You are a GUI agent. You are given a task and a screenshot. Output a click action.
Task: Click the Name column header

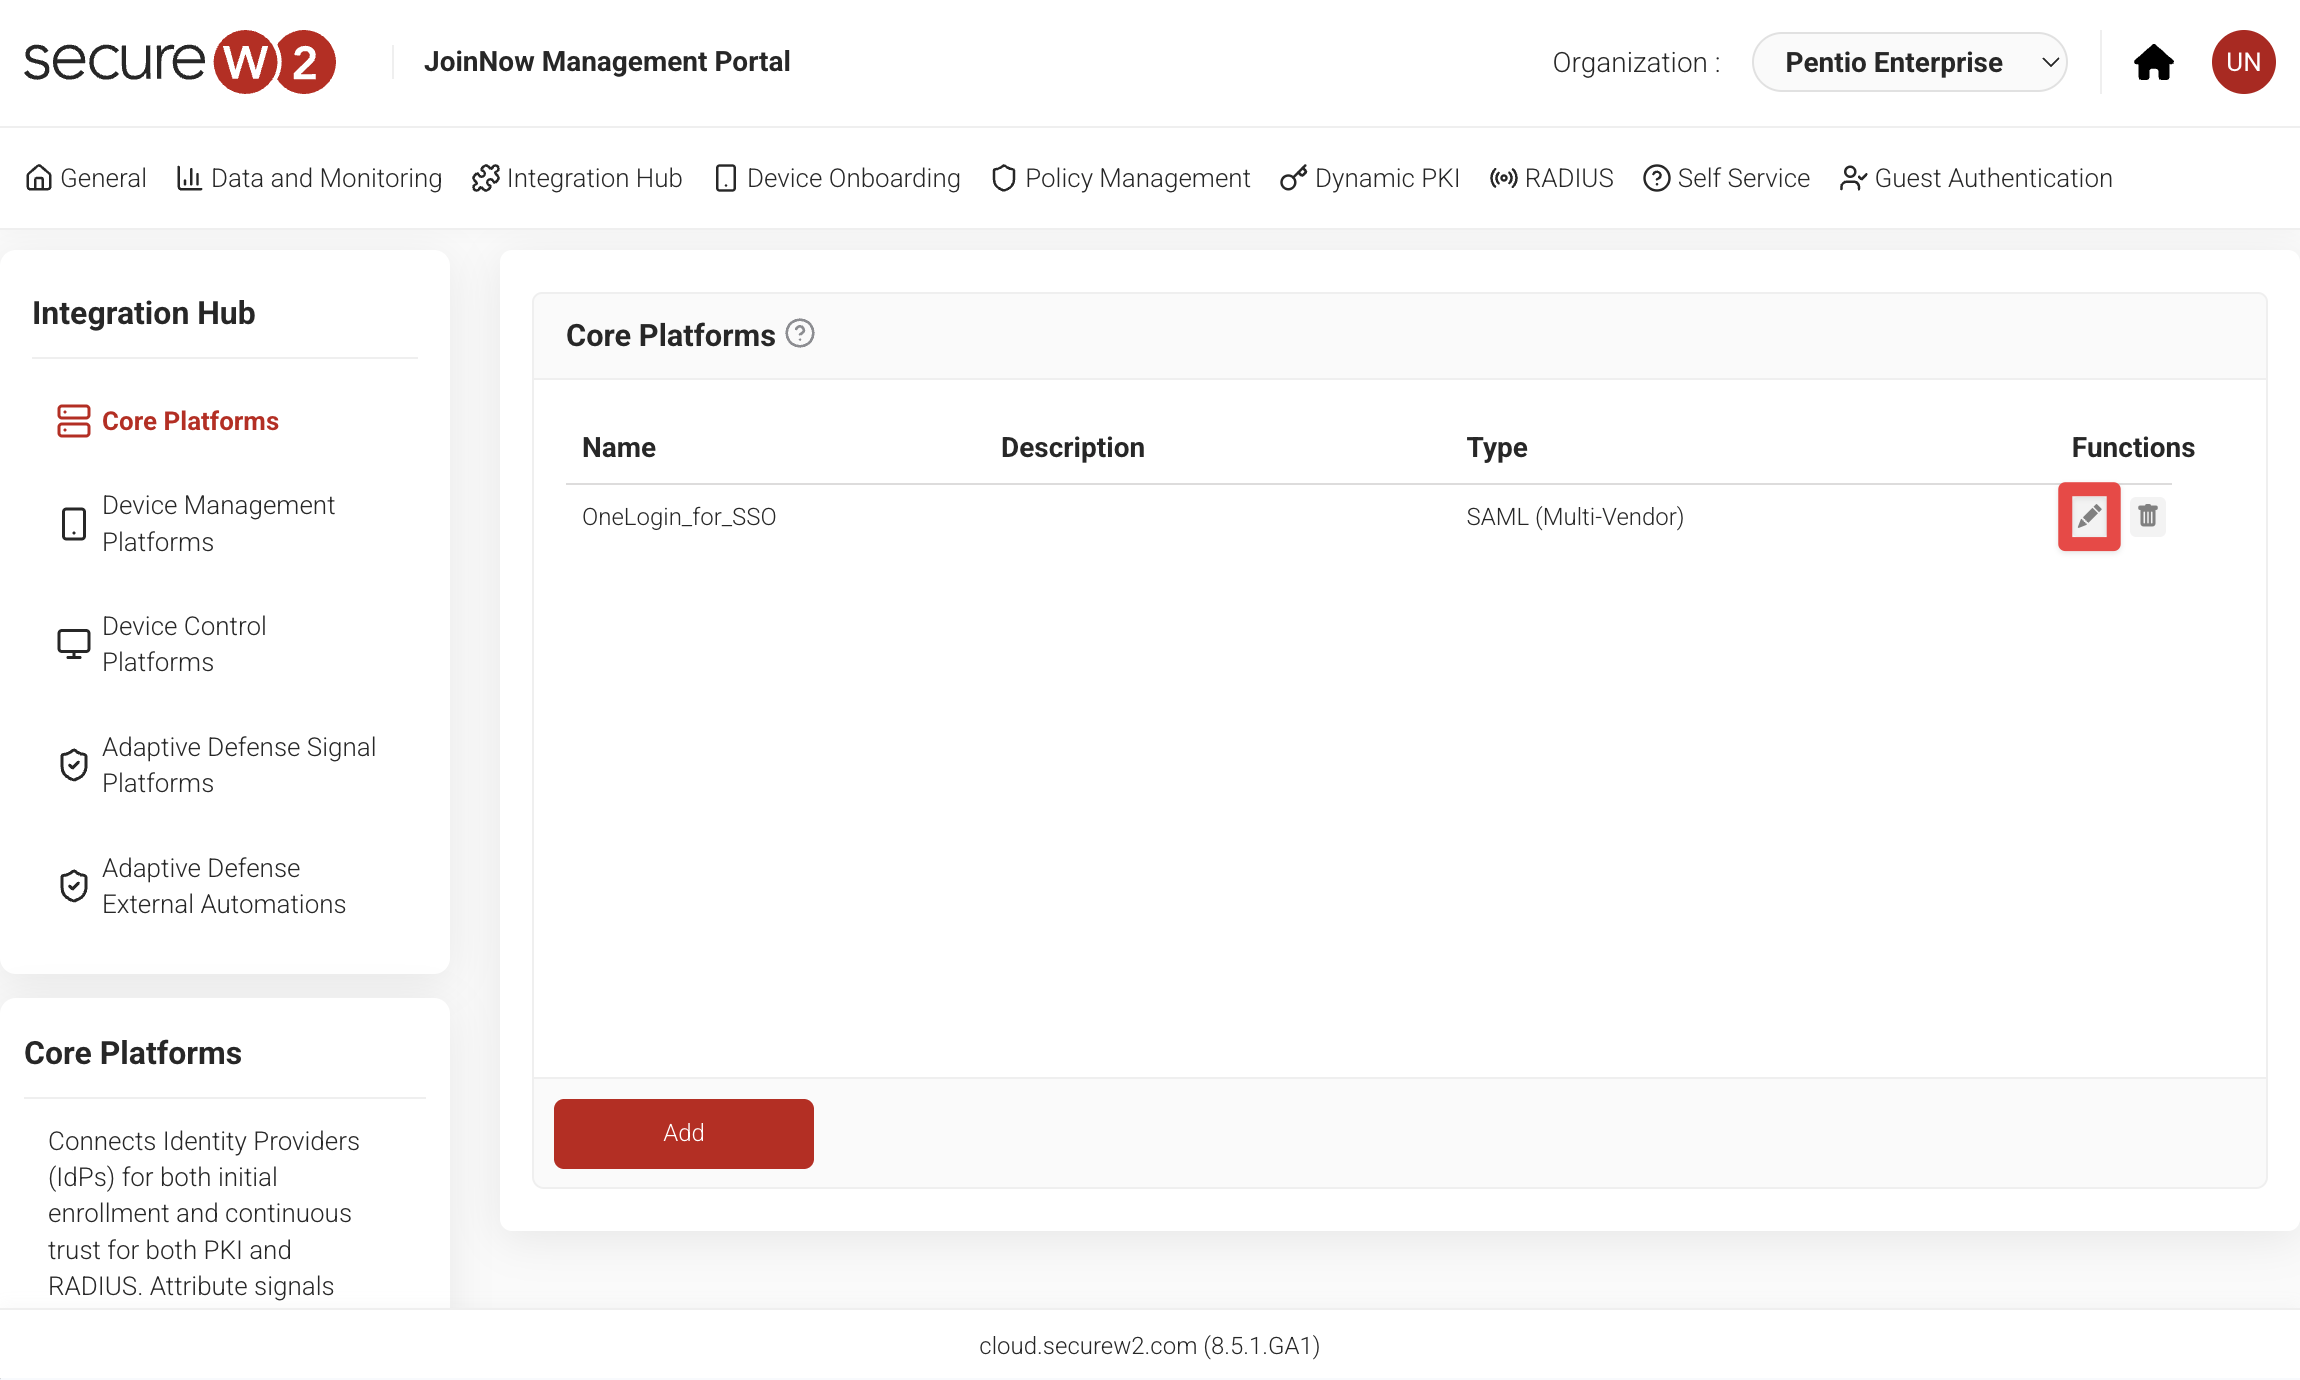point(619,447)
